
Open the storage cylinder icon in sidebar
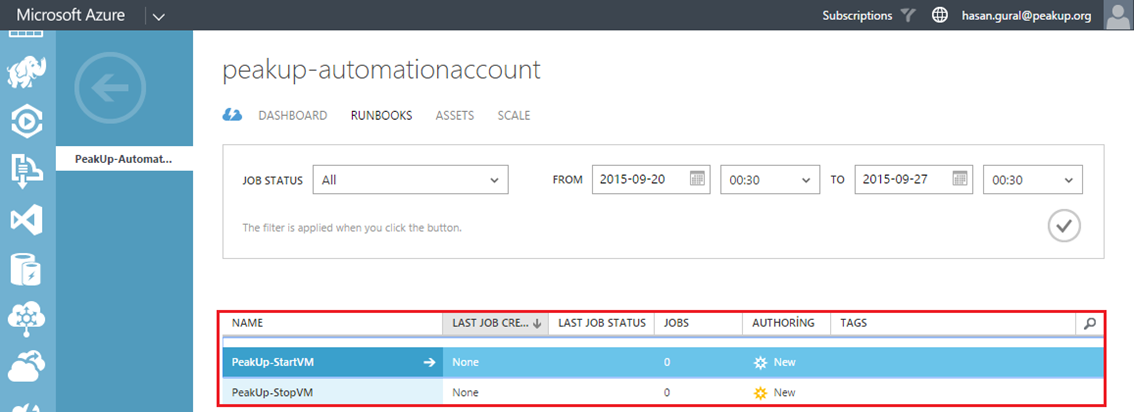(x=27, y=270)
